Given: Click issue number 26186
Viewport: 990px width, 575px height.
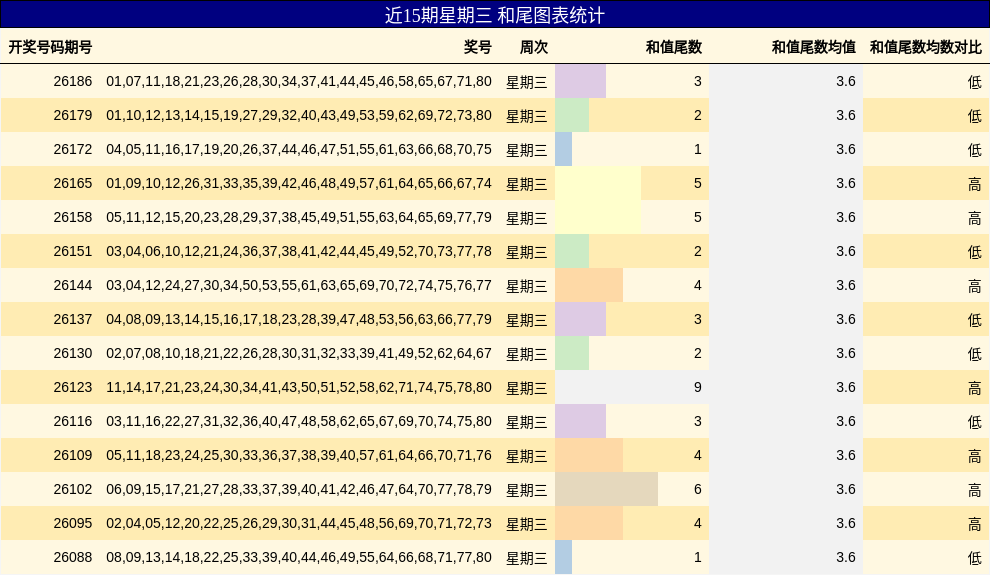Looking at the screenshot, I should click(73, 81).
